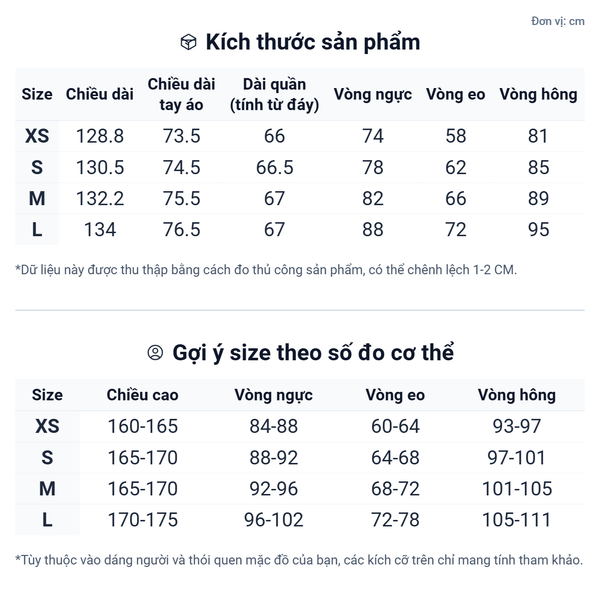The height and width of the screenshot is (600, 600).
Task: Click the 160-165 height range cell
Action: [x=142, y=427]
